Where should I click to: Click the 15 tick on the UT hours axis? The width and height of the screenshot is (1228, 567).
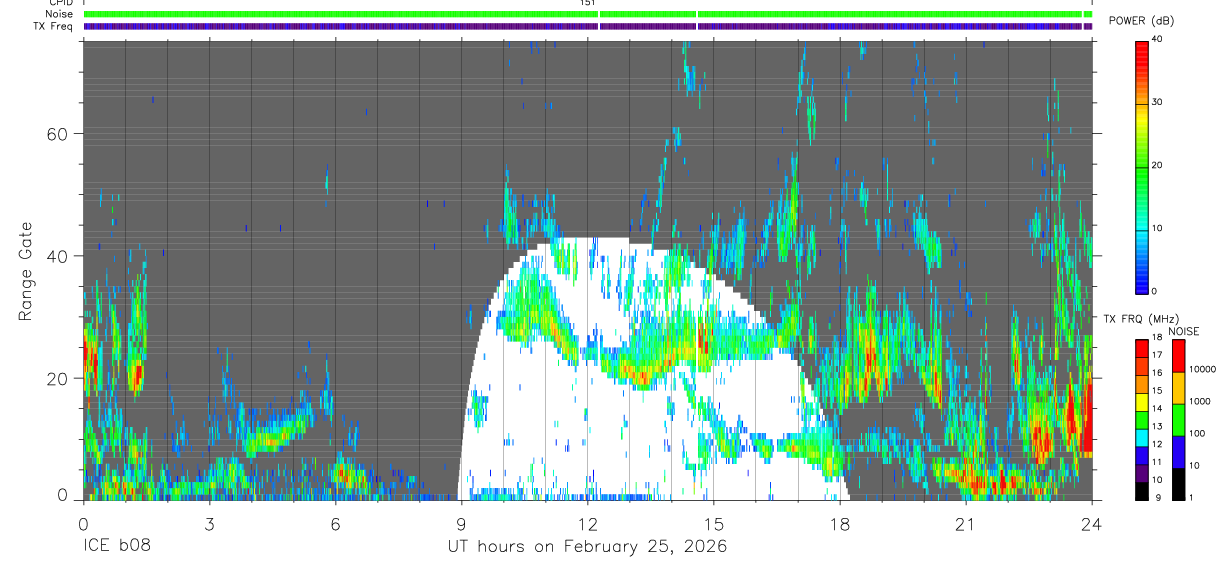(x=714, y=523)
